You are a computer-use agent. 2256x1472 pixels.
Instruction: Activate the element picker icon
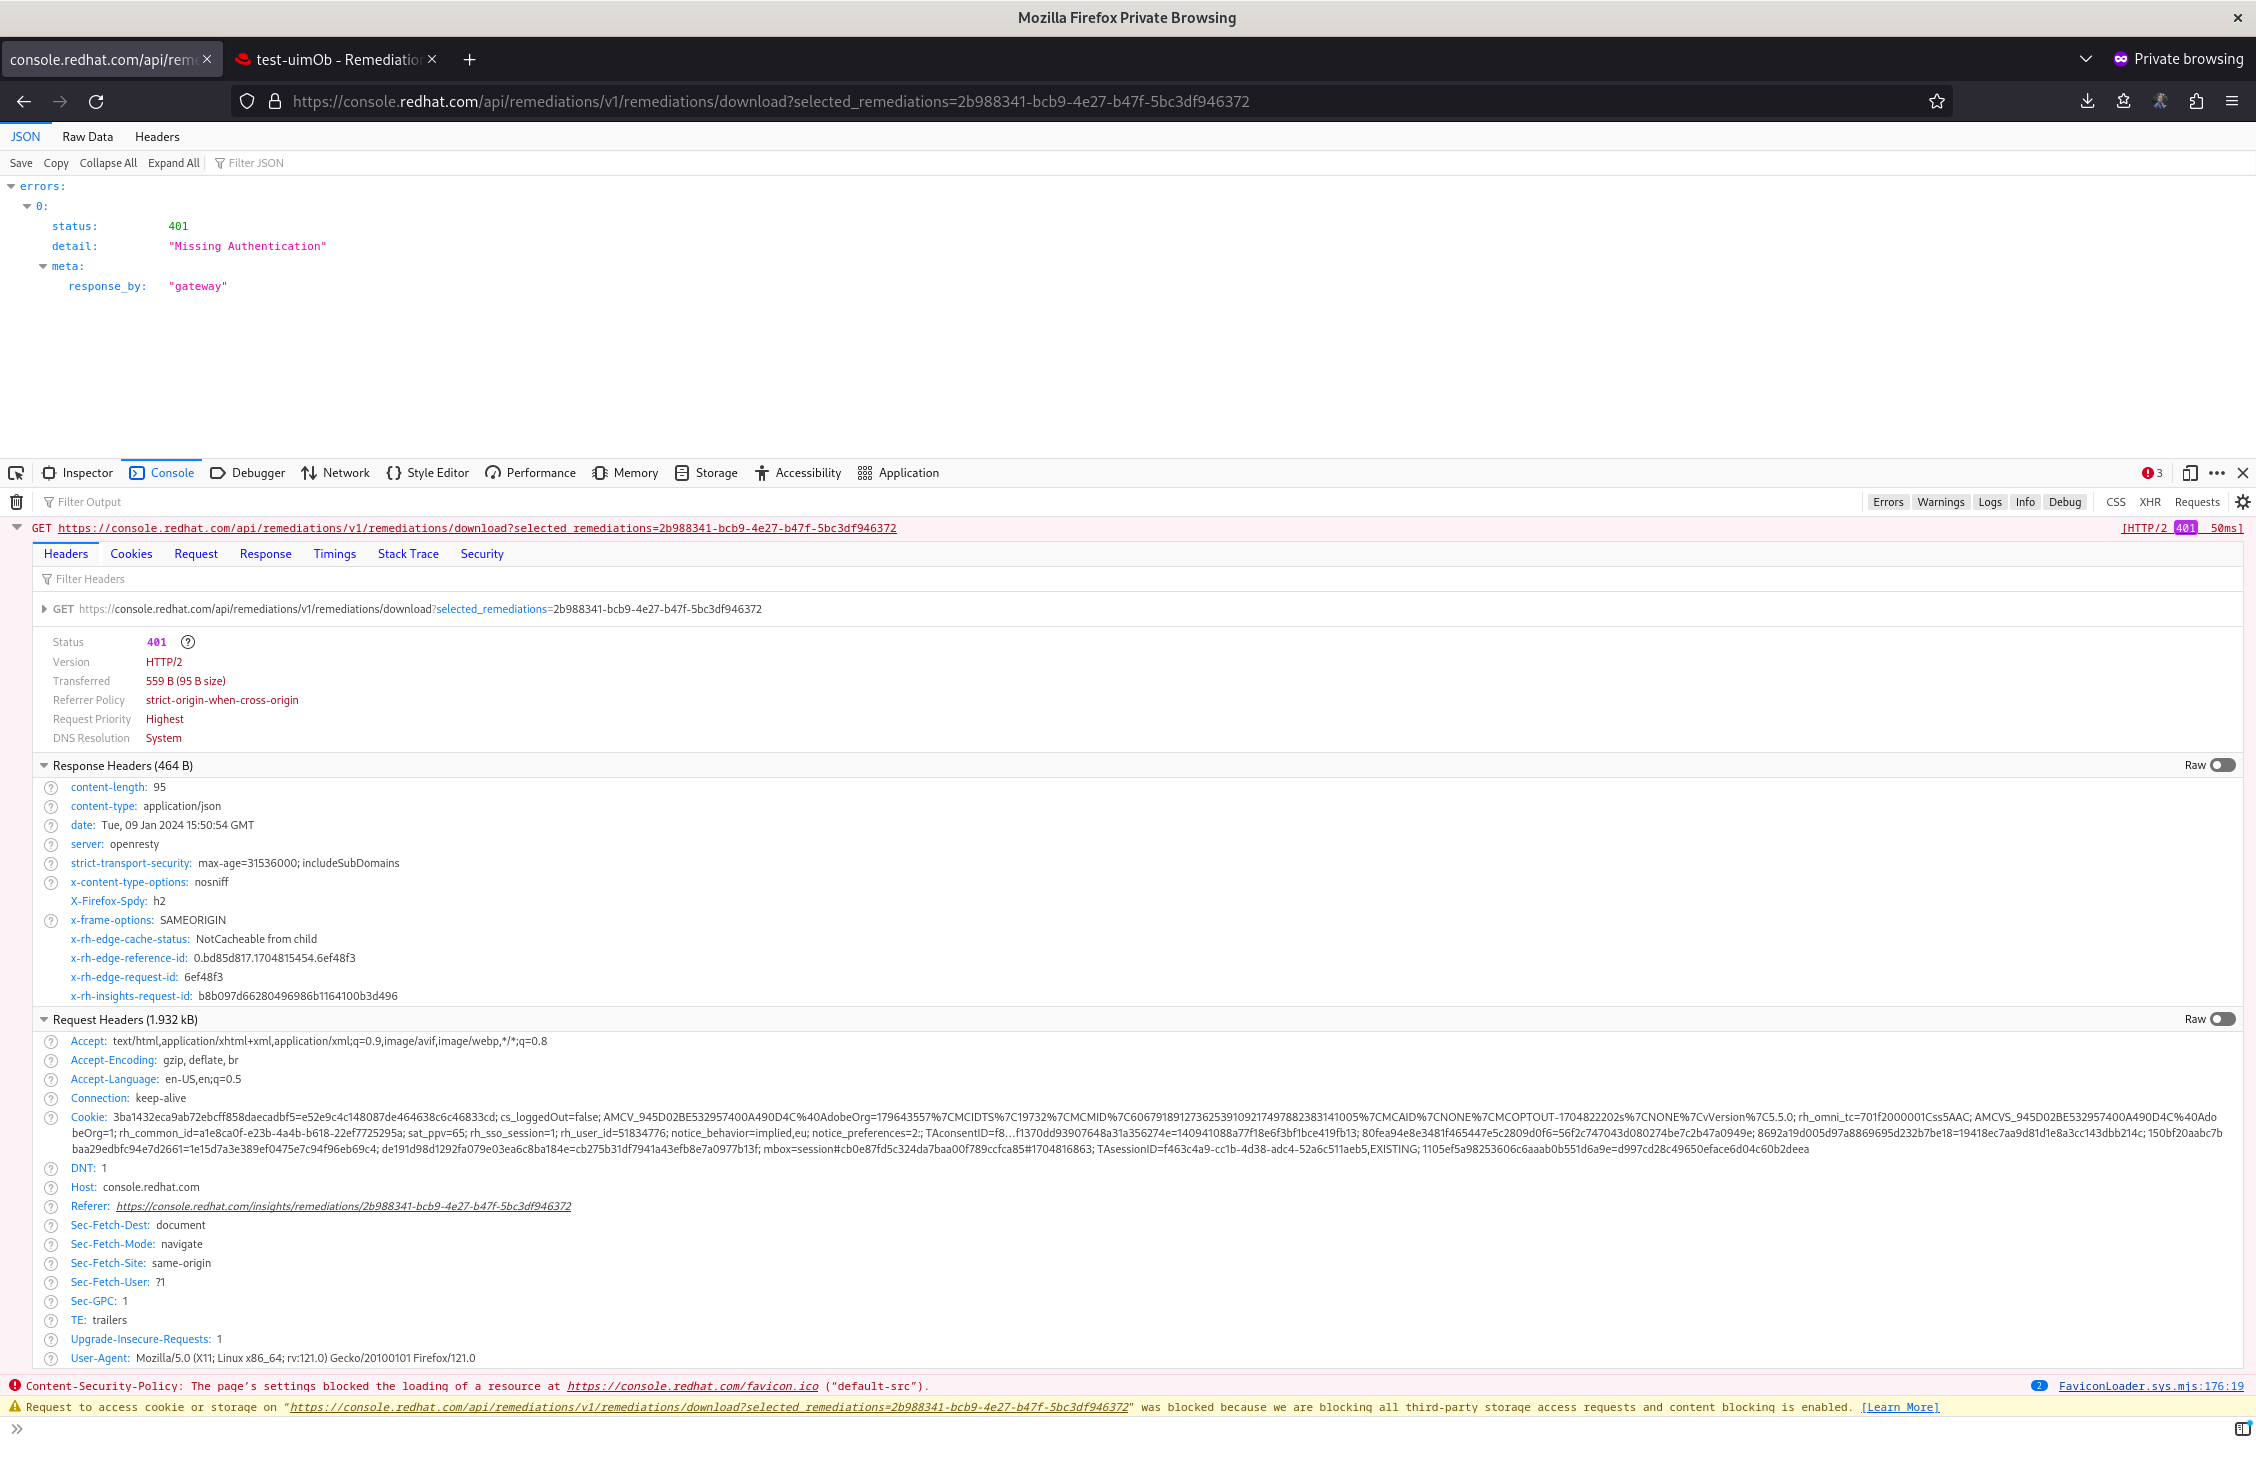[16, 473]
